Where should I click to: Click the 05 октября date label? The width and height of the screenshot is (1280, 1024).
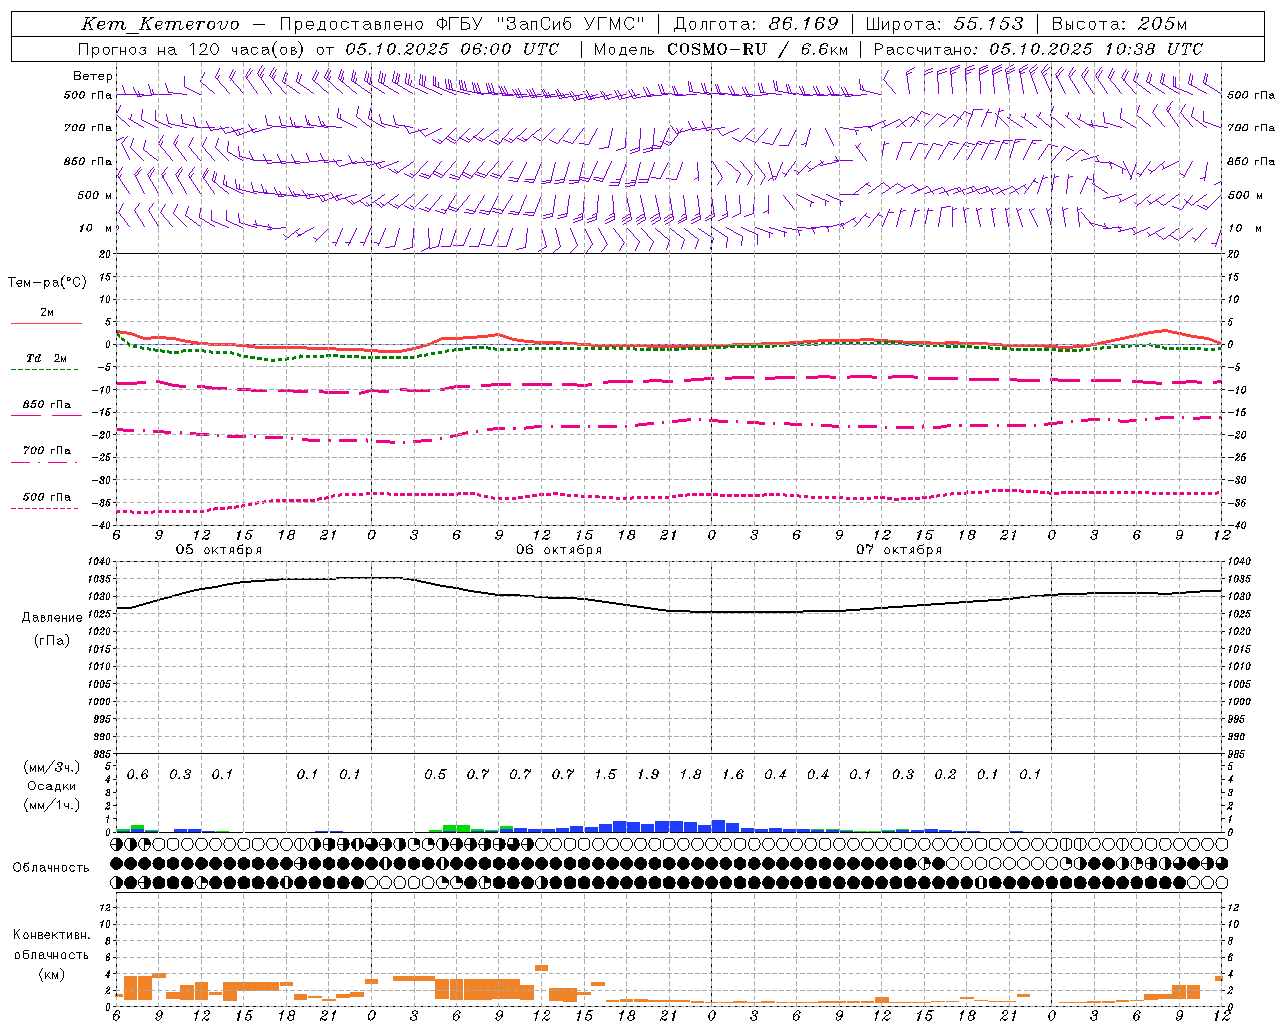click(x=219, y=550)
